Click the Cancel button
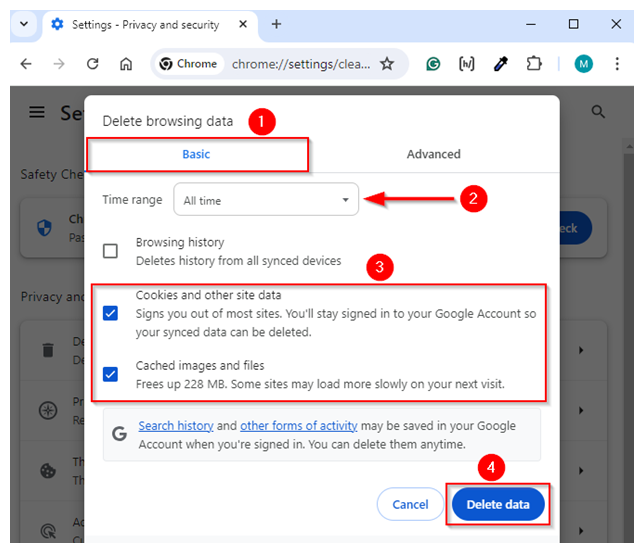Image resolution: width=644 pixels, height=553 pixels. [x=410, y=504]
